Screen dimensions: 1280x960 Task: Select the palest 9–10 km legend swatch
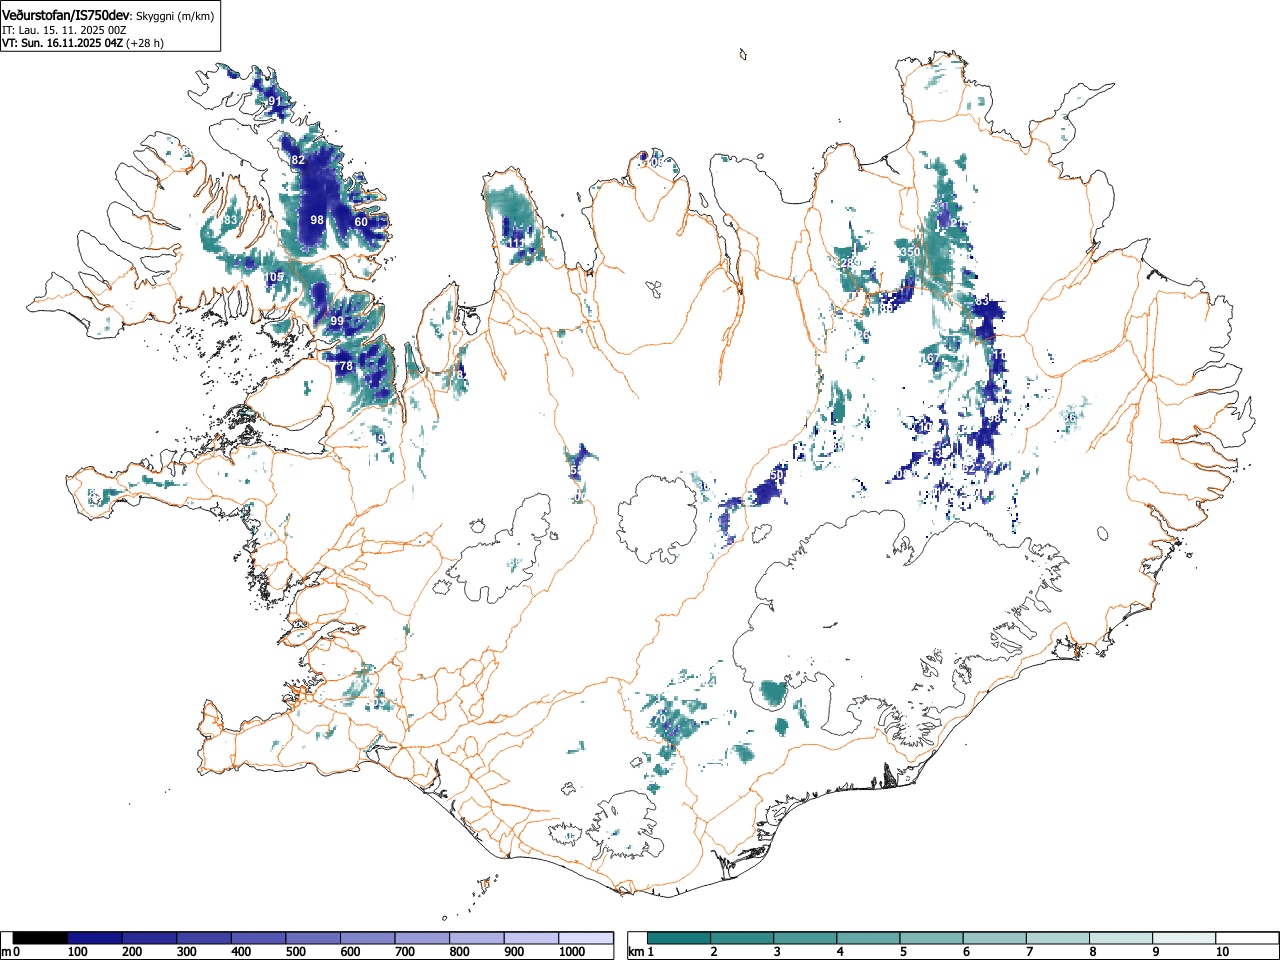(x=1183, y=938)
